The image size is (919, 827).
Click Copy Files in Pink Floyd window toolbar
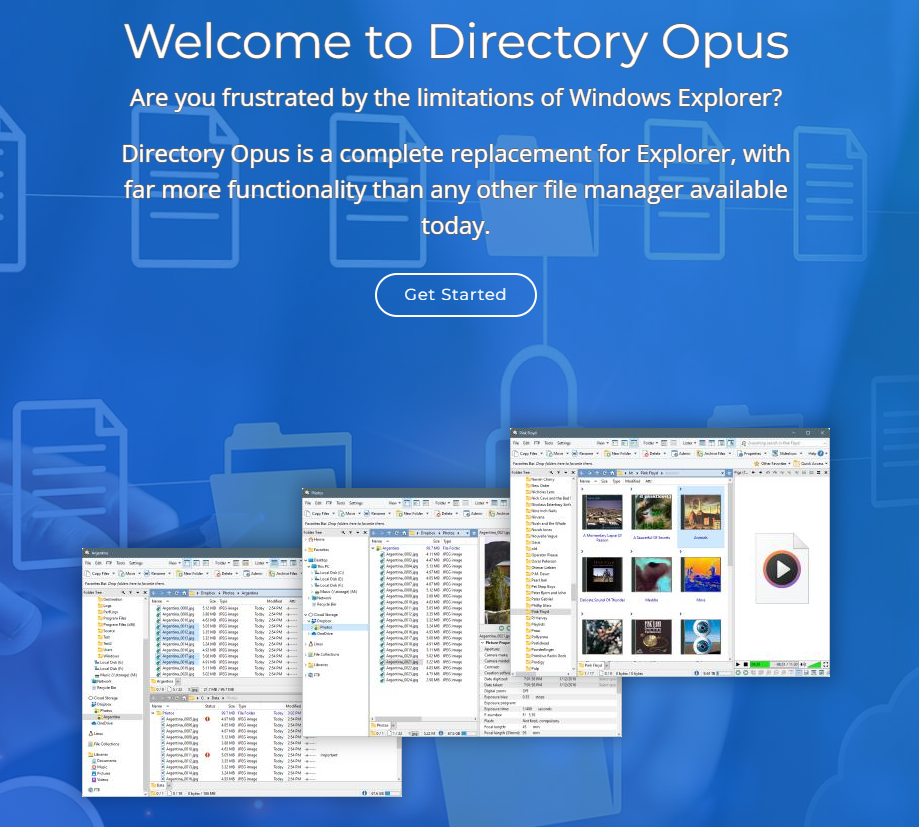[x=526, y=454]
